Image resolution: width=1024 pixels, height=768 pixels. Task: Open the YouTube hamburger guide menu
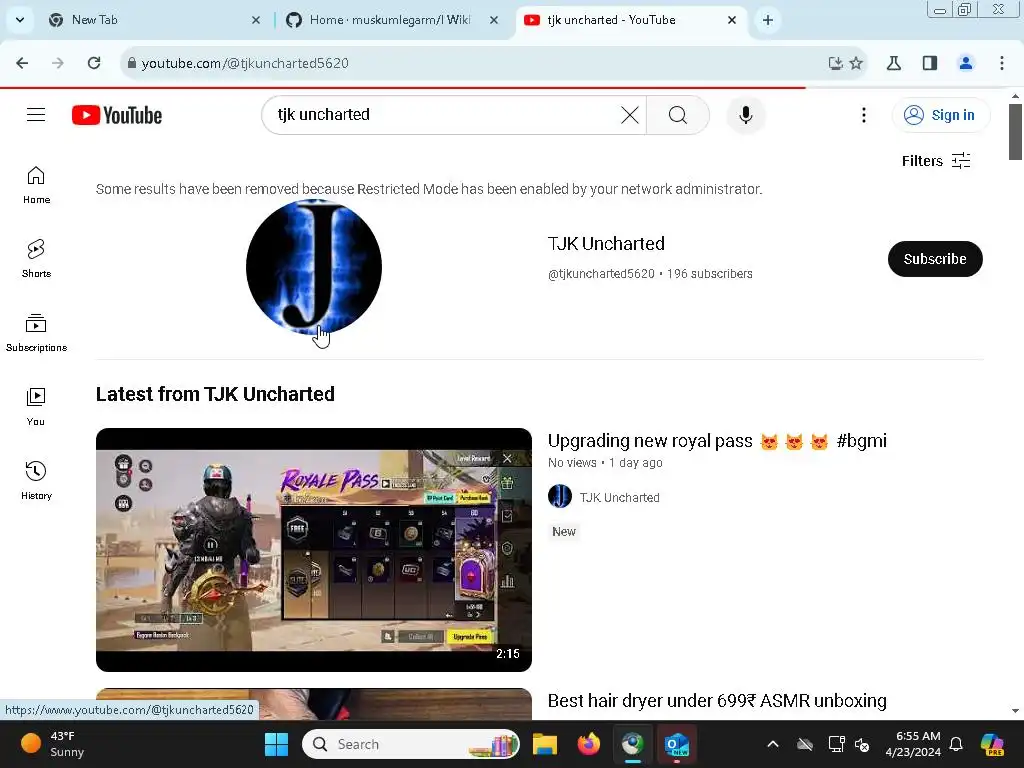[36, 115]
